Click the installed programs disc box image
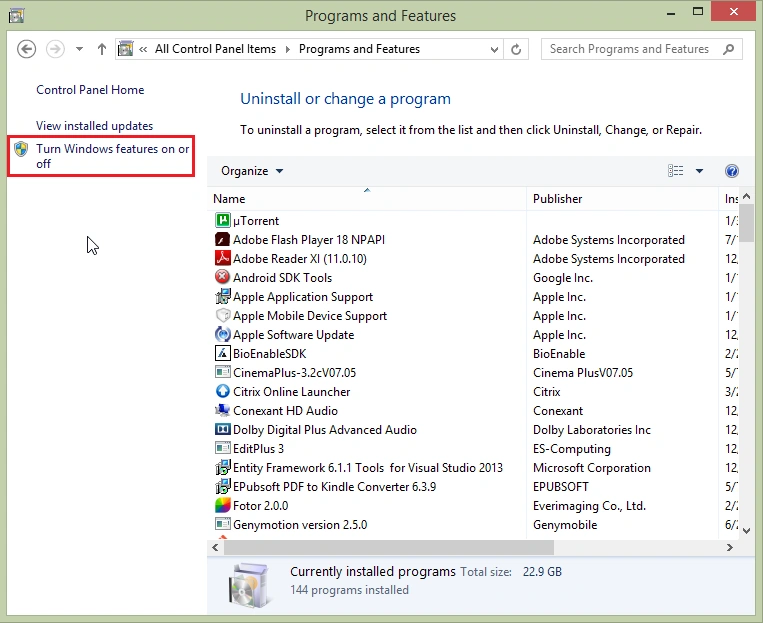 249,584
